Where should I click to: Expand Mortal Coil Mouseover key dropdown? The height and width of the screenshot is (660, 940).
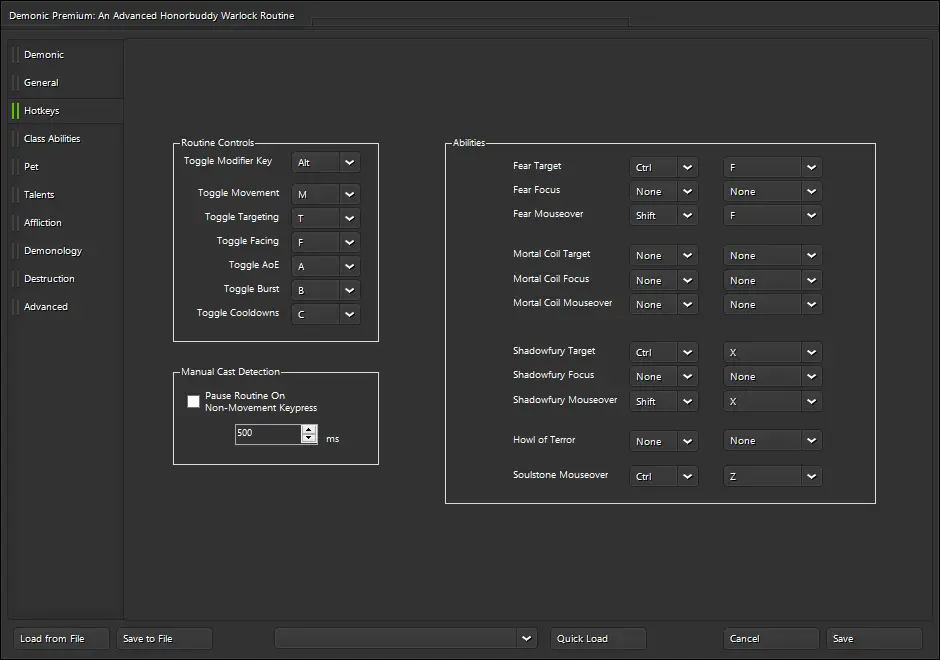(773, 305)
